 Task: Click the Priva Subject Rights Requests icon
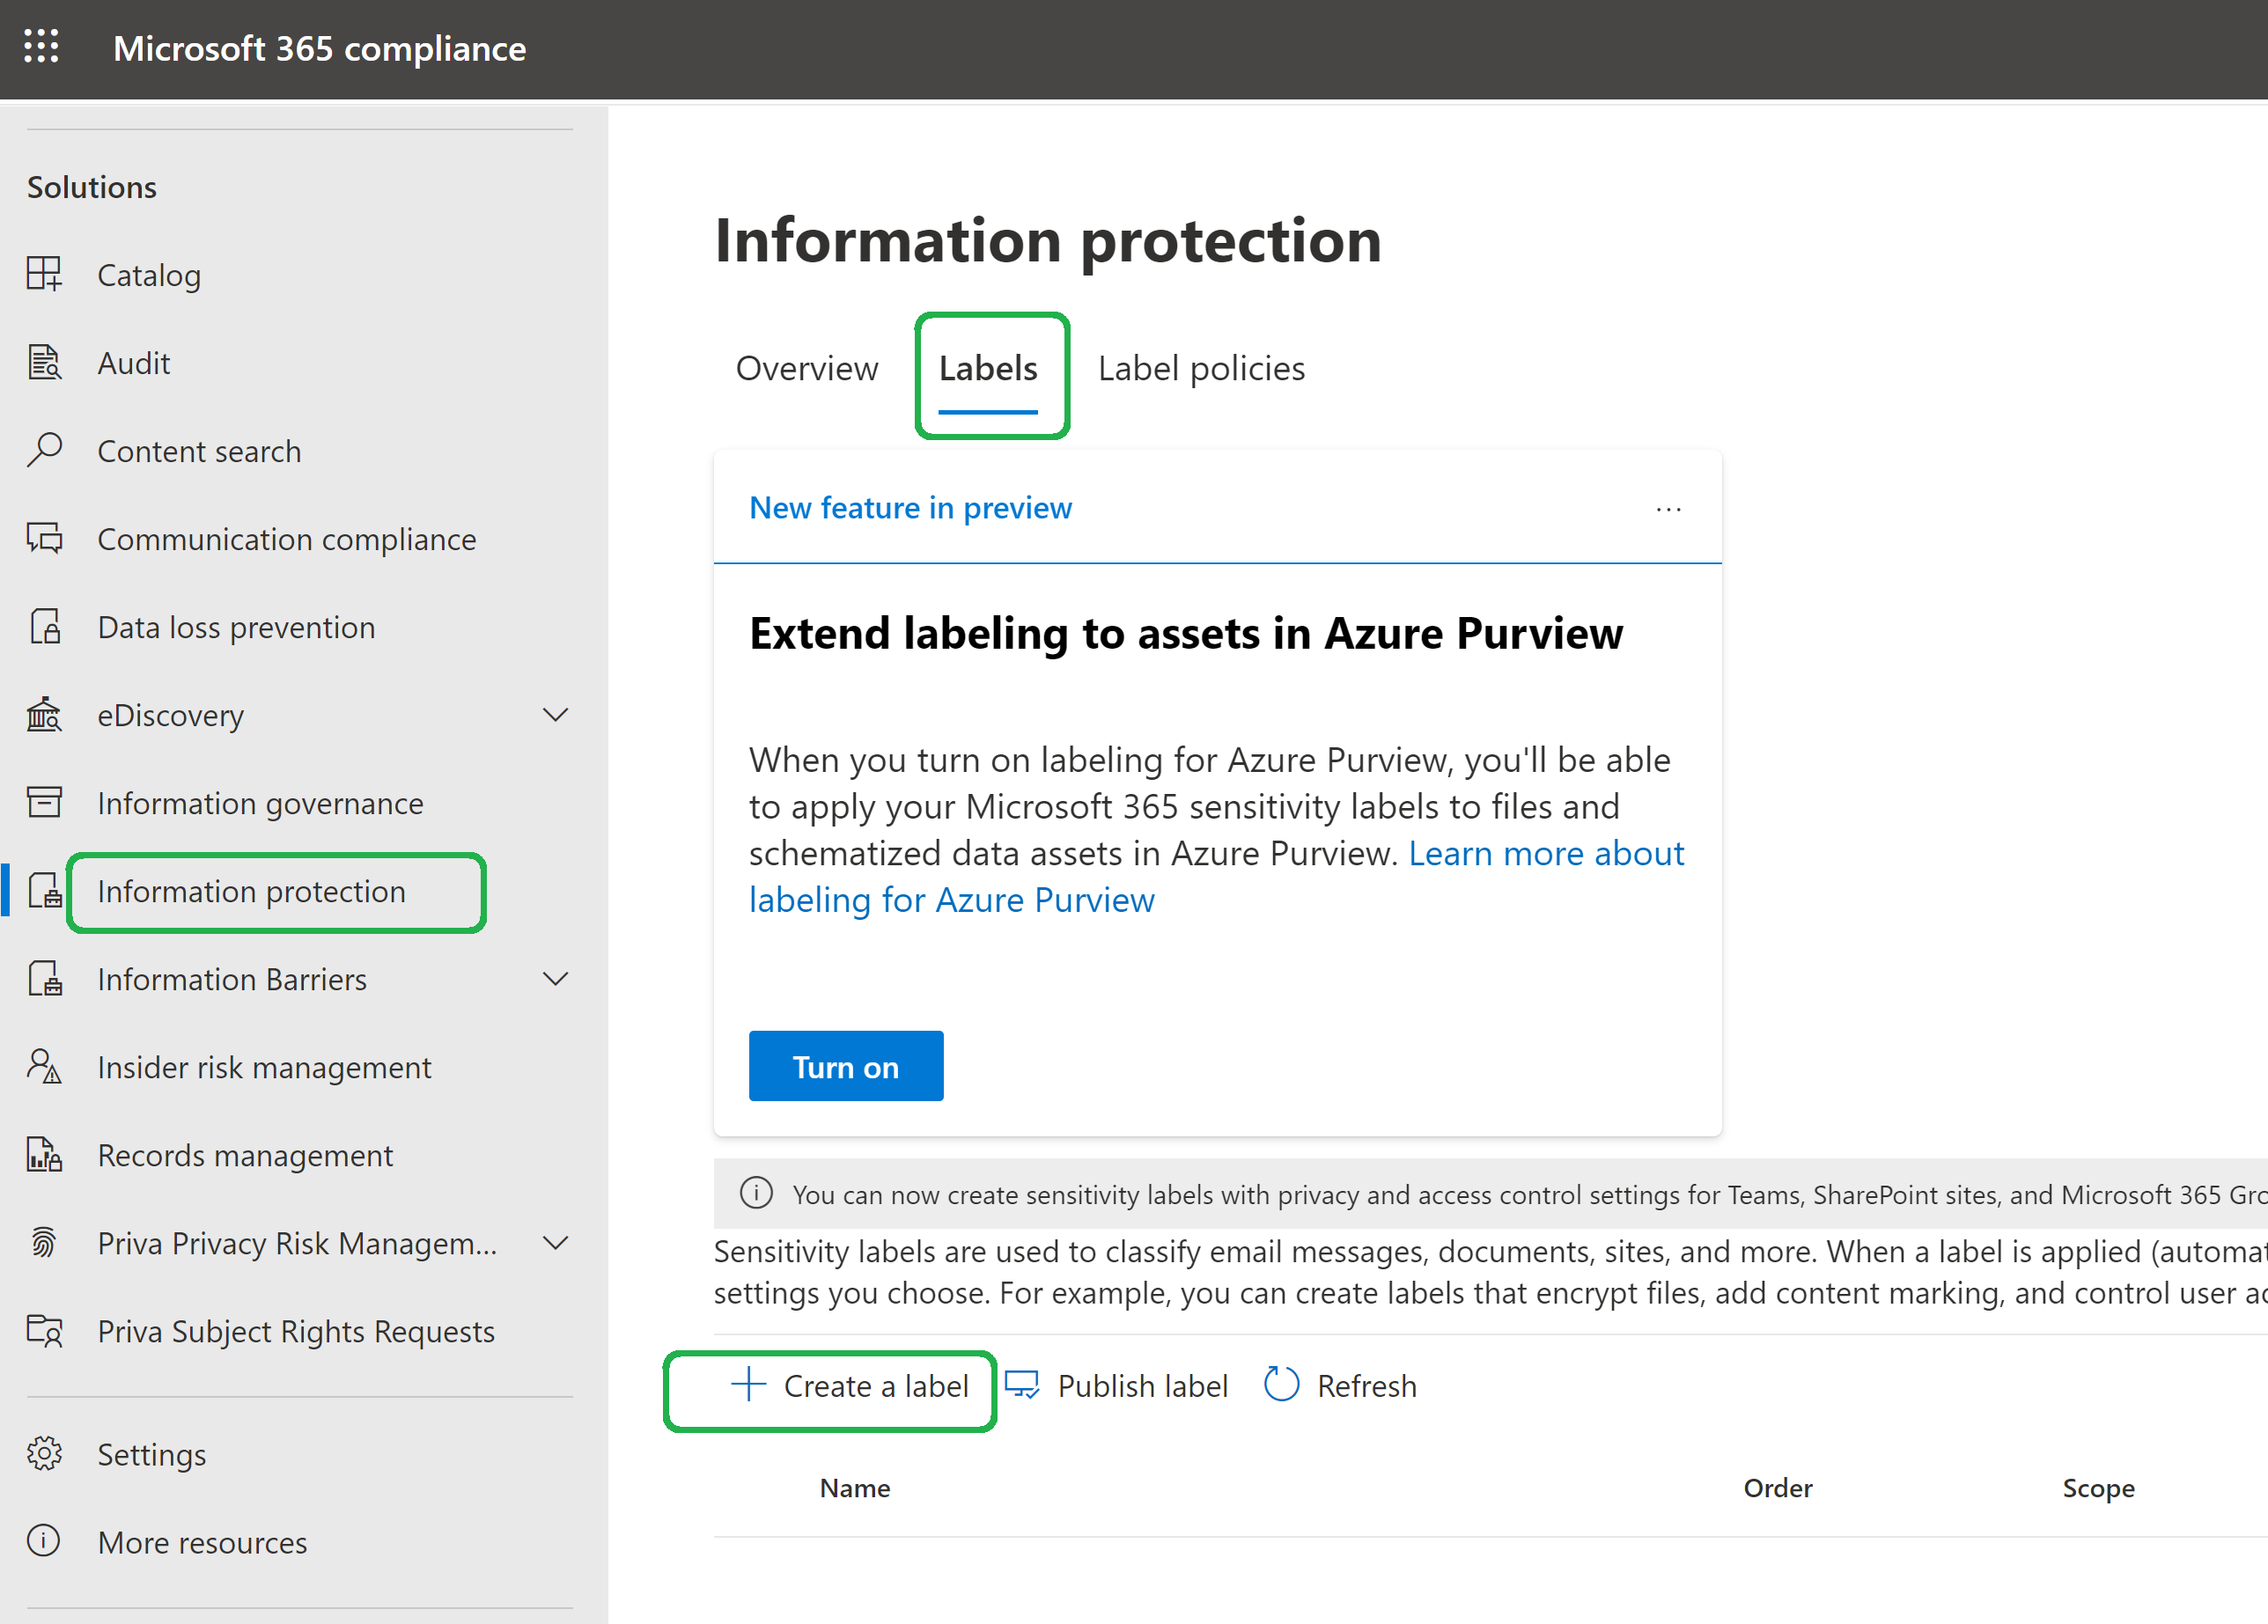pyautogui.click(x=44, y=1330)
